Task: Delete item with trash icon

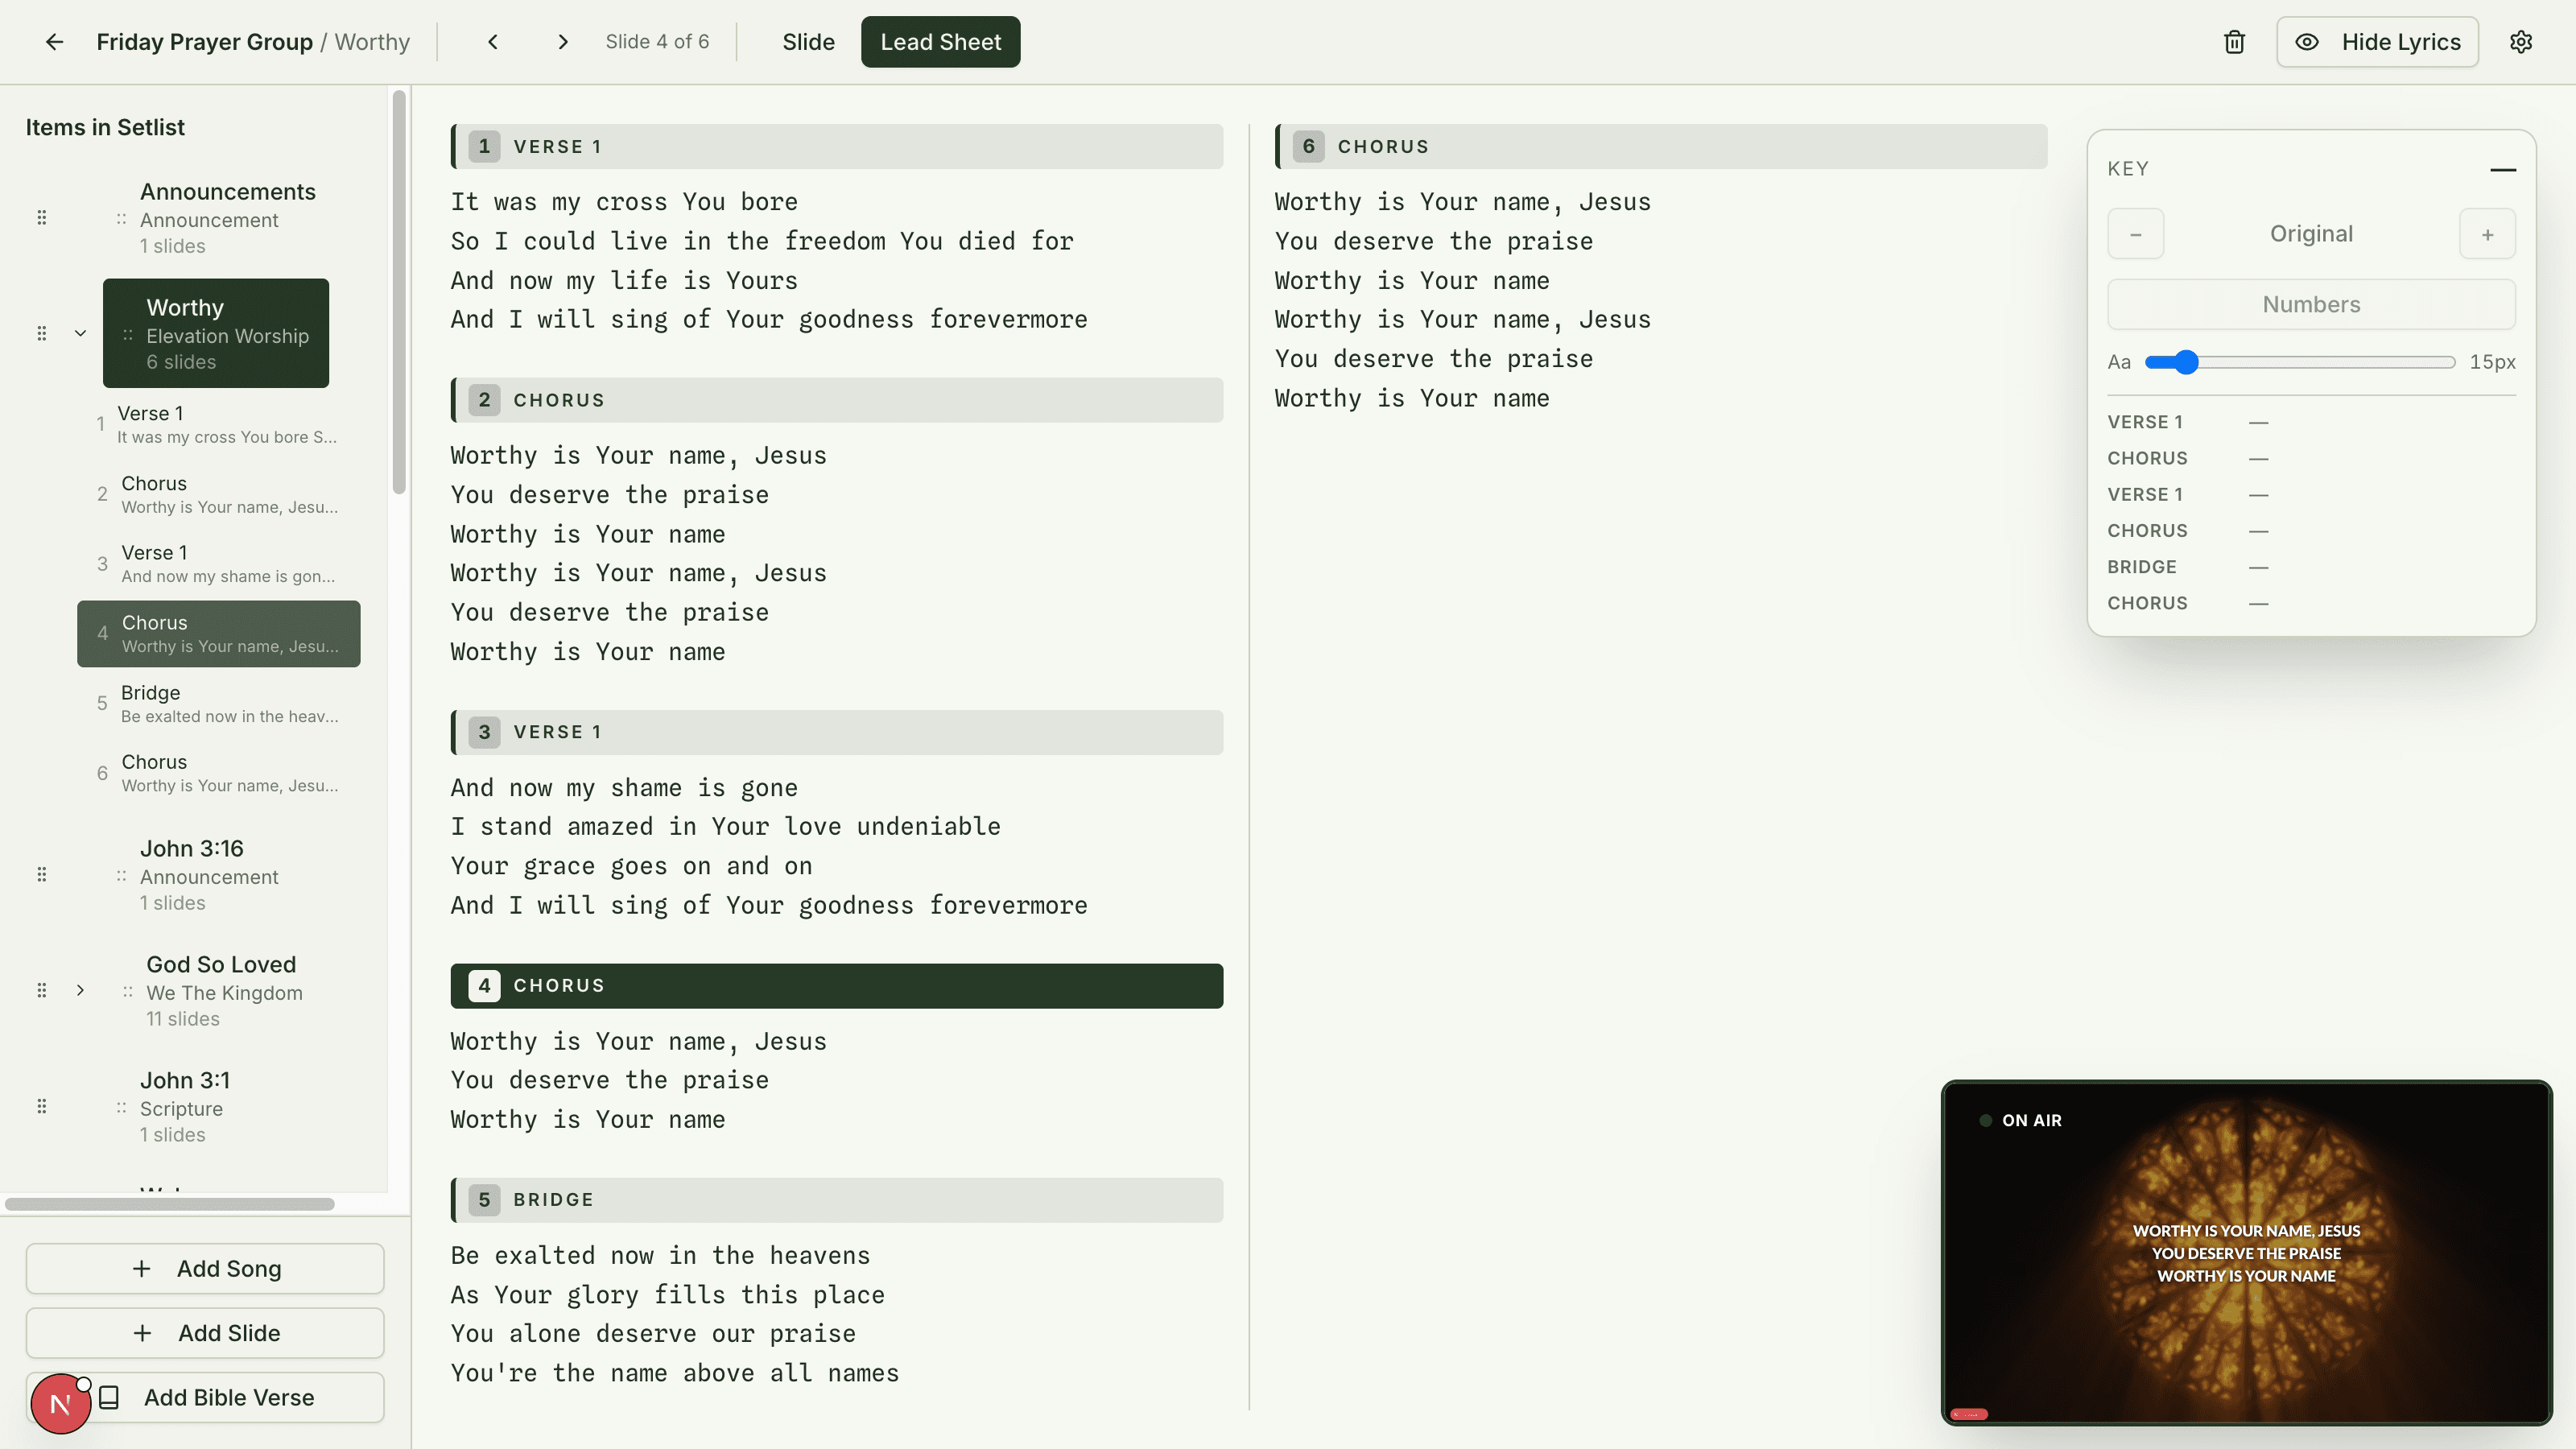Action: click(x=2234, y=42)
